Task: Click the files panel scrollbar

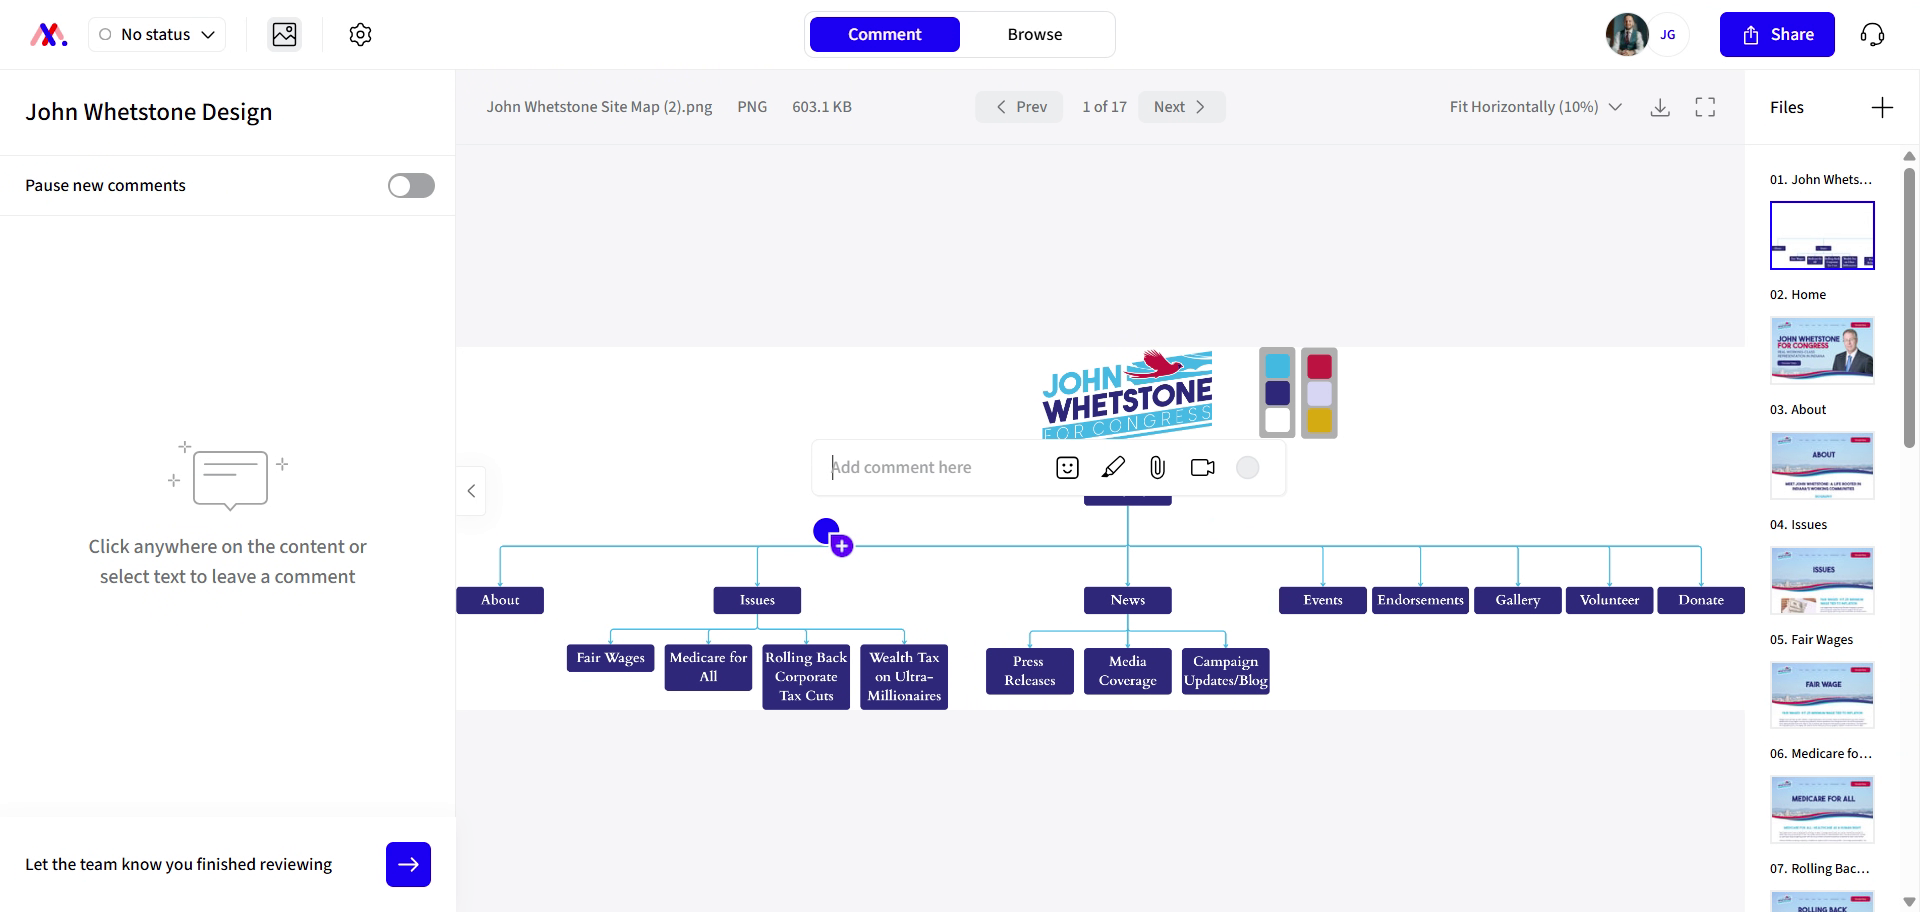Action: click(x=1909, y=308)
